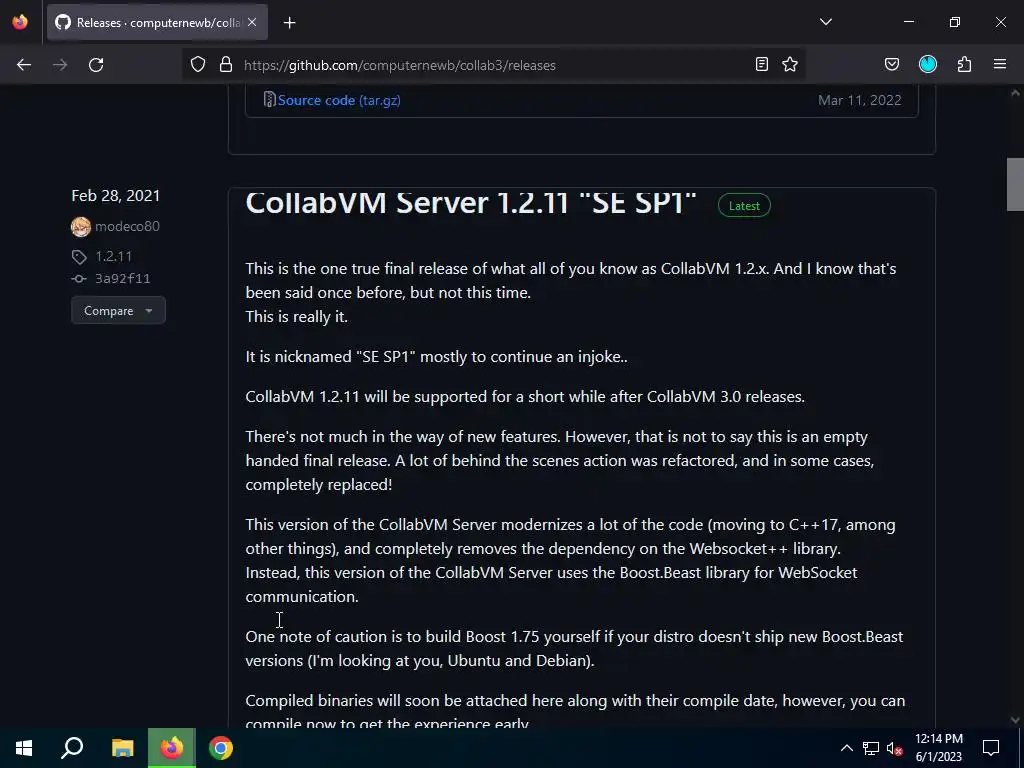Screen dimensions: 1024x768
Task: Launch Google Chrome from the taskbar
Action: point(221,748)
